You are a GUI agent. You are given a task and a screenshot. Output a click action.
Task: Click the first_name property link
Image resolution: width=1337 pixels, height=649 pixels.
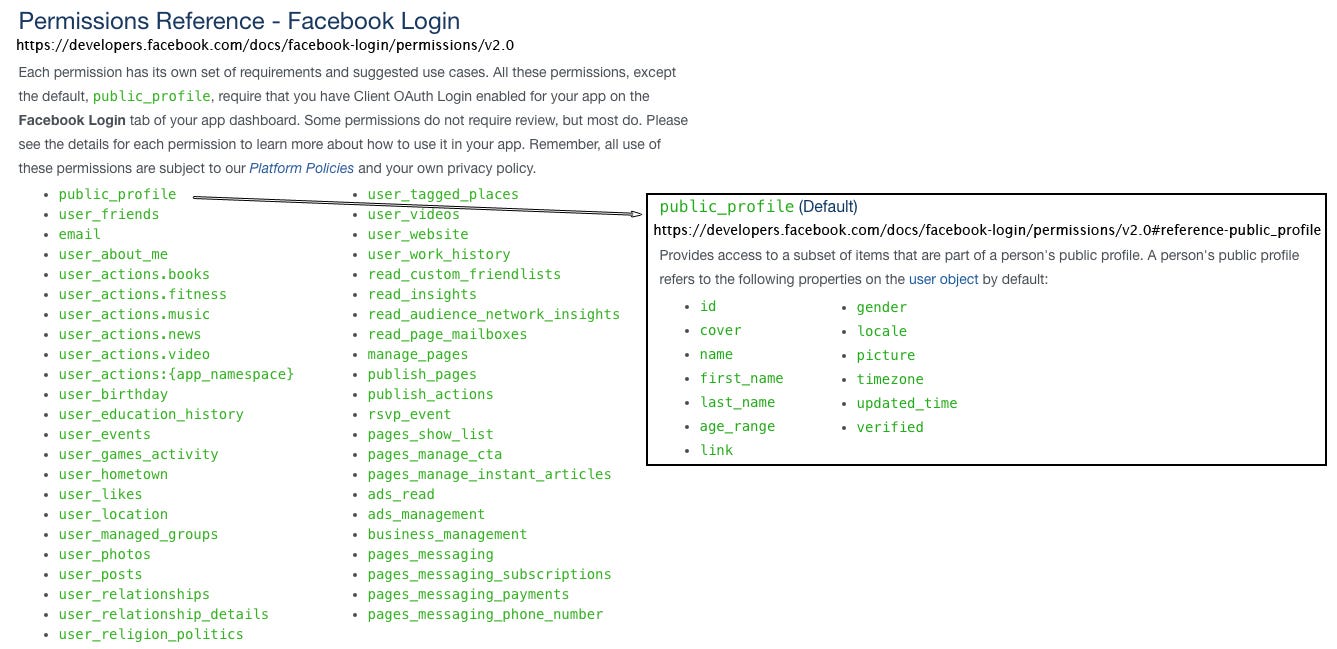click(742, 378)
